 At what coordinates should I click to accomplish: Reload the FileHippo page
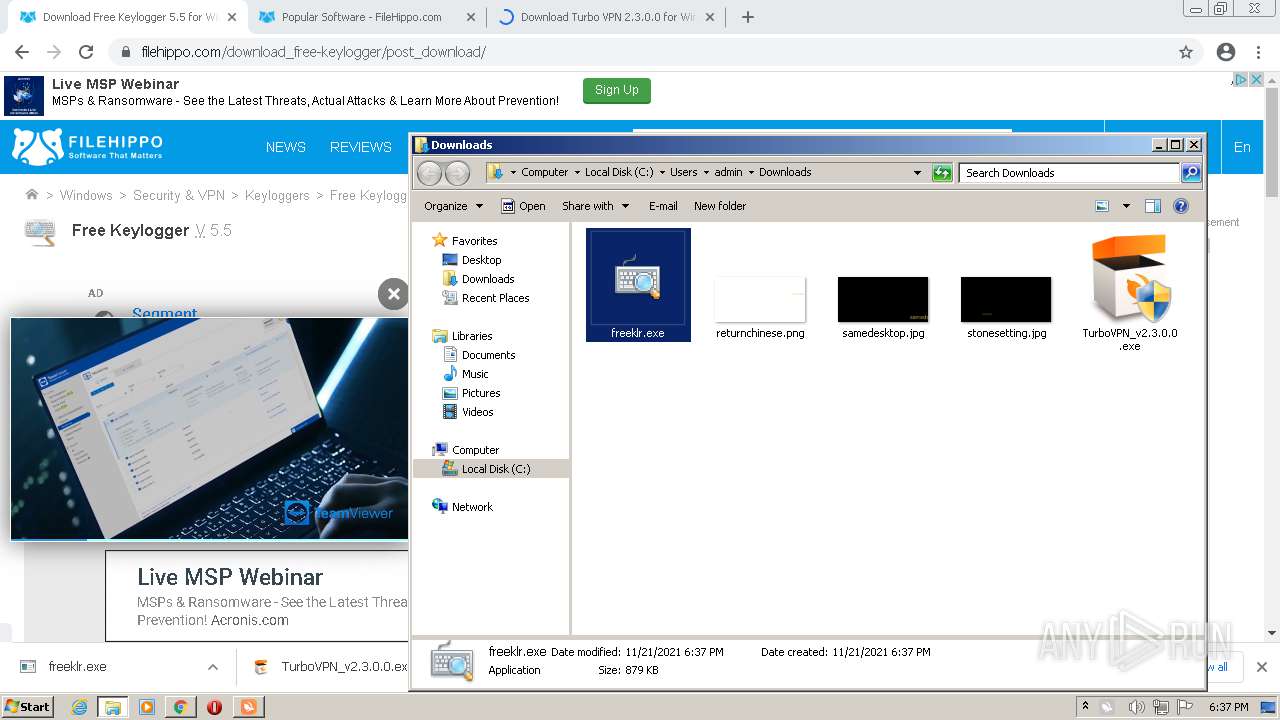[x=86, y=52]
